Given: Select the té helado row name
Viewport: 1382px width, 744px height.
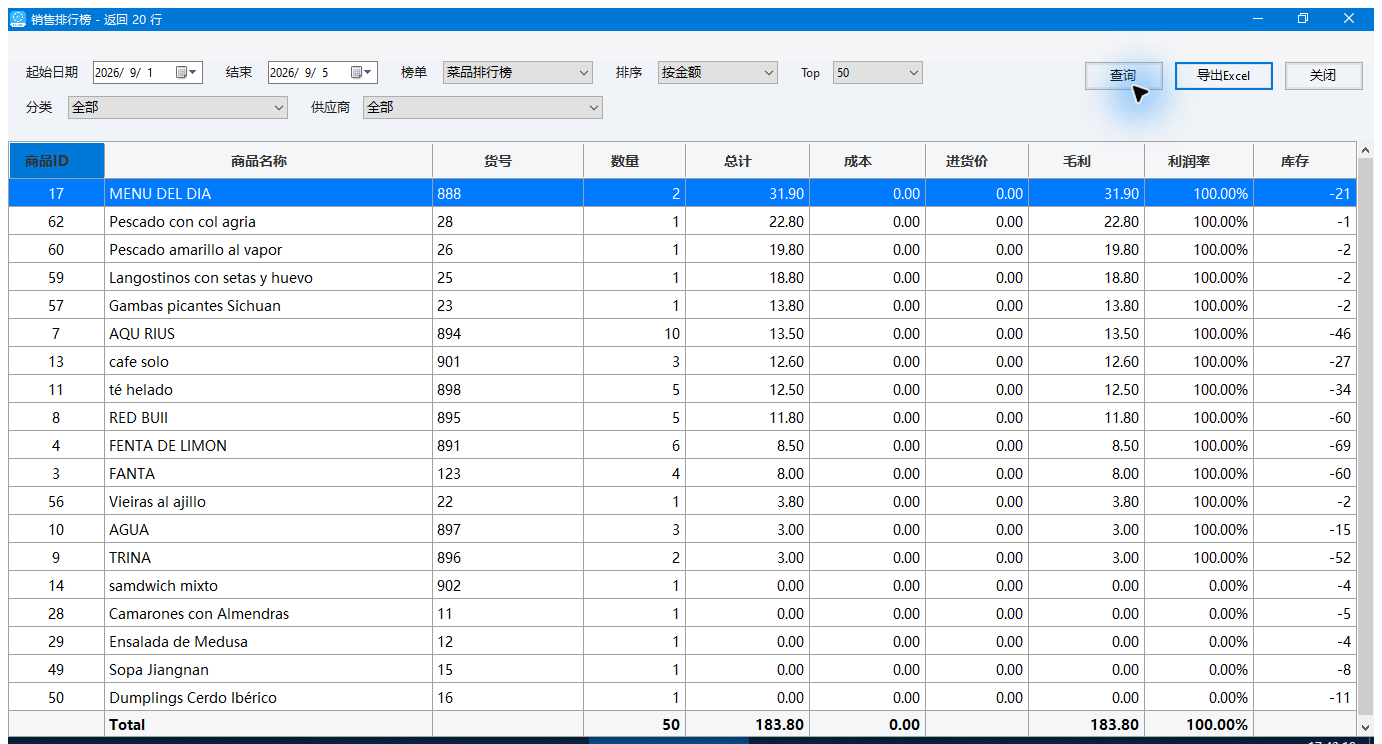Looking at the screenshot, I should pyautogui.click(x=268, y=390).
